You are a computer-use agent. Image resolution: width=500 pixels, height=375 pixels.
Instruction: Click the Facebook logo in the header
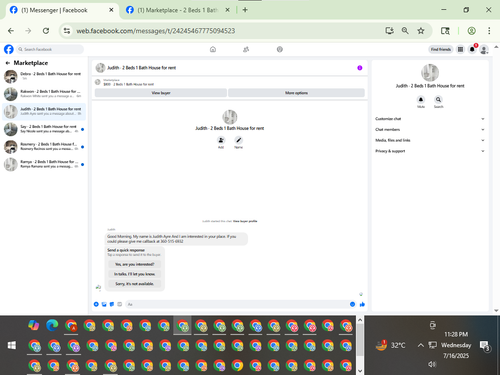tap(9, 49)
